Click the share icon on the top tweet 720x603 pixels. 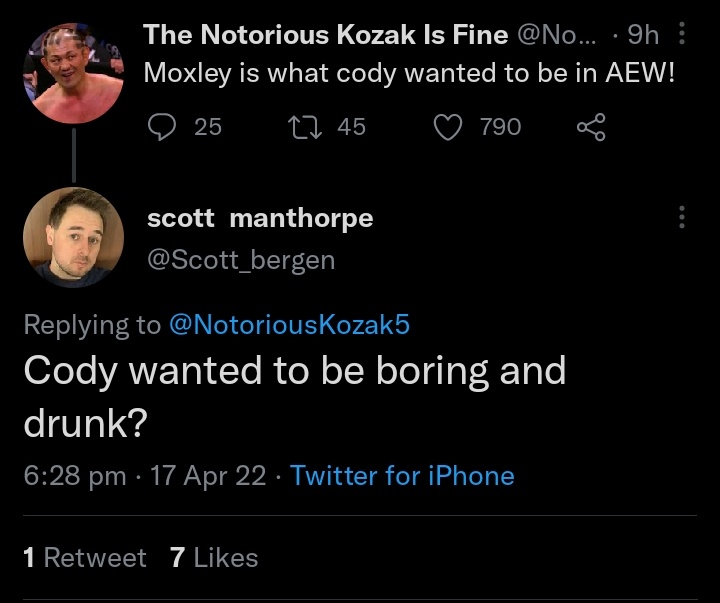(591, 127)
